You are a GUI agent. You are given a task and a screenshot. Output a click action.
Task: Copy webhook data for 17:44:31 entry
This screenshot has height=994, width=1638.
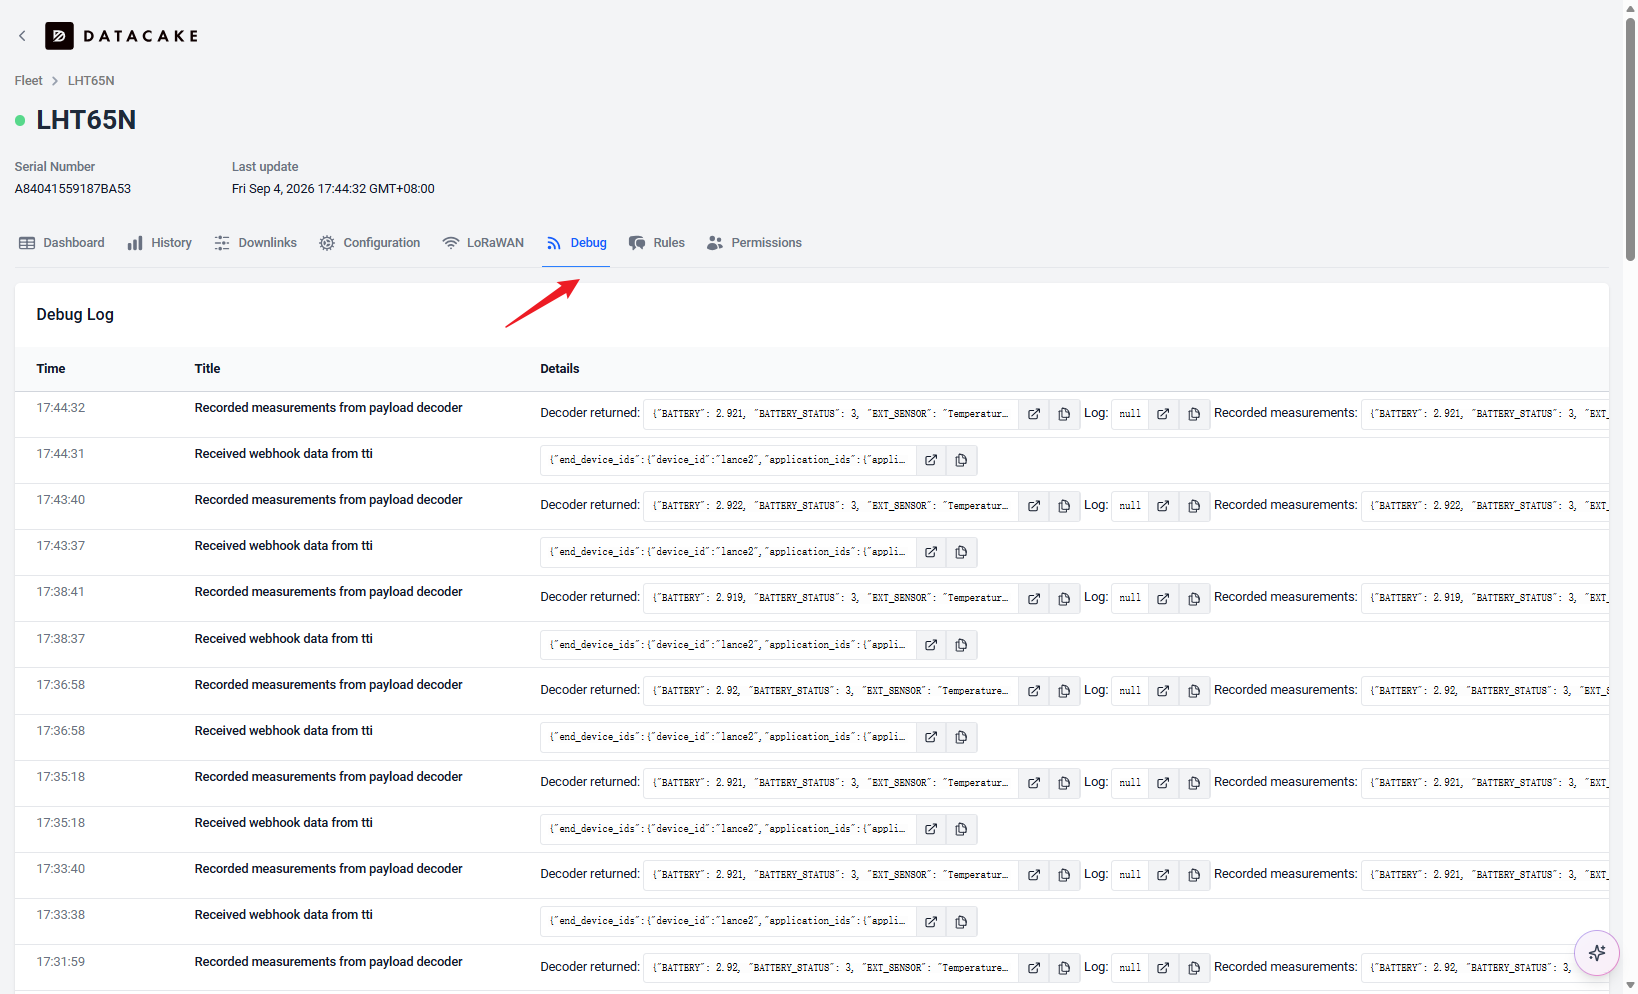[x=961, y=460]
